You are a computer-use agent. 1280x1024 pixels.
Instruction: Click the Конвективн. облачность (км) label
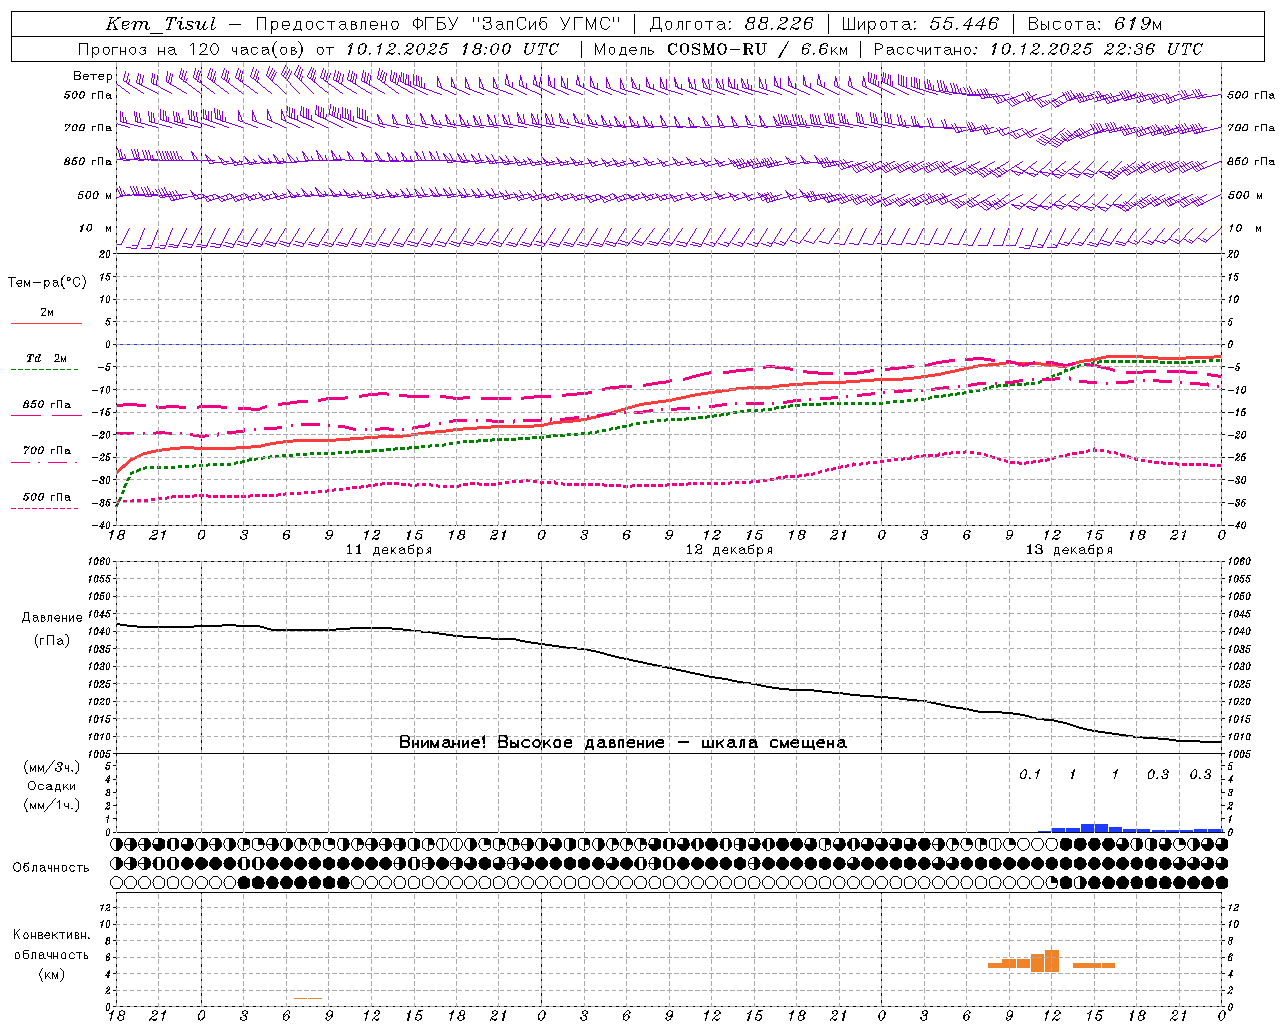pos(51,954)
